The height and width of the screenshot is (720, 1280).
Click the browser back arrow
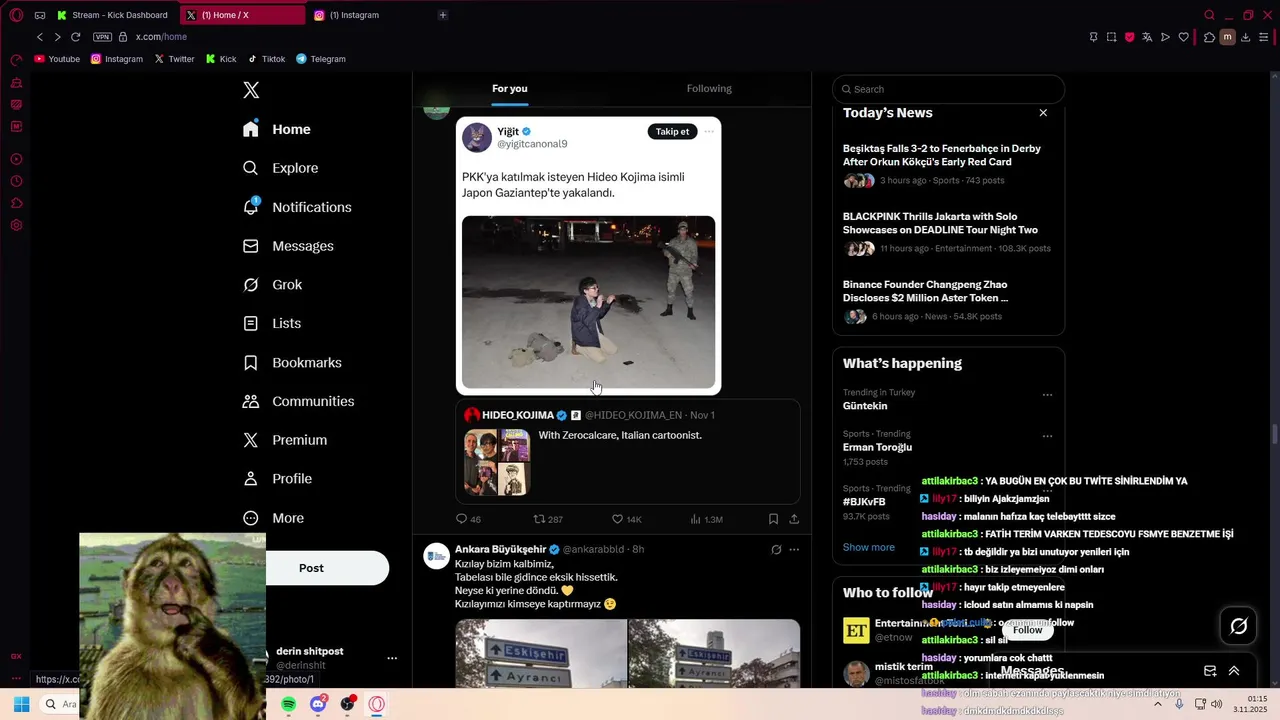point(40,37)
